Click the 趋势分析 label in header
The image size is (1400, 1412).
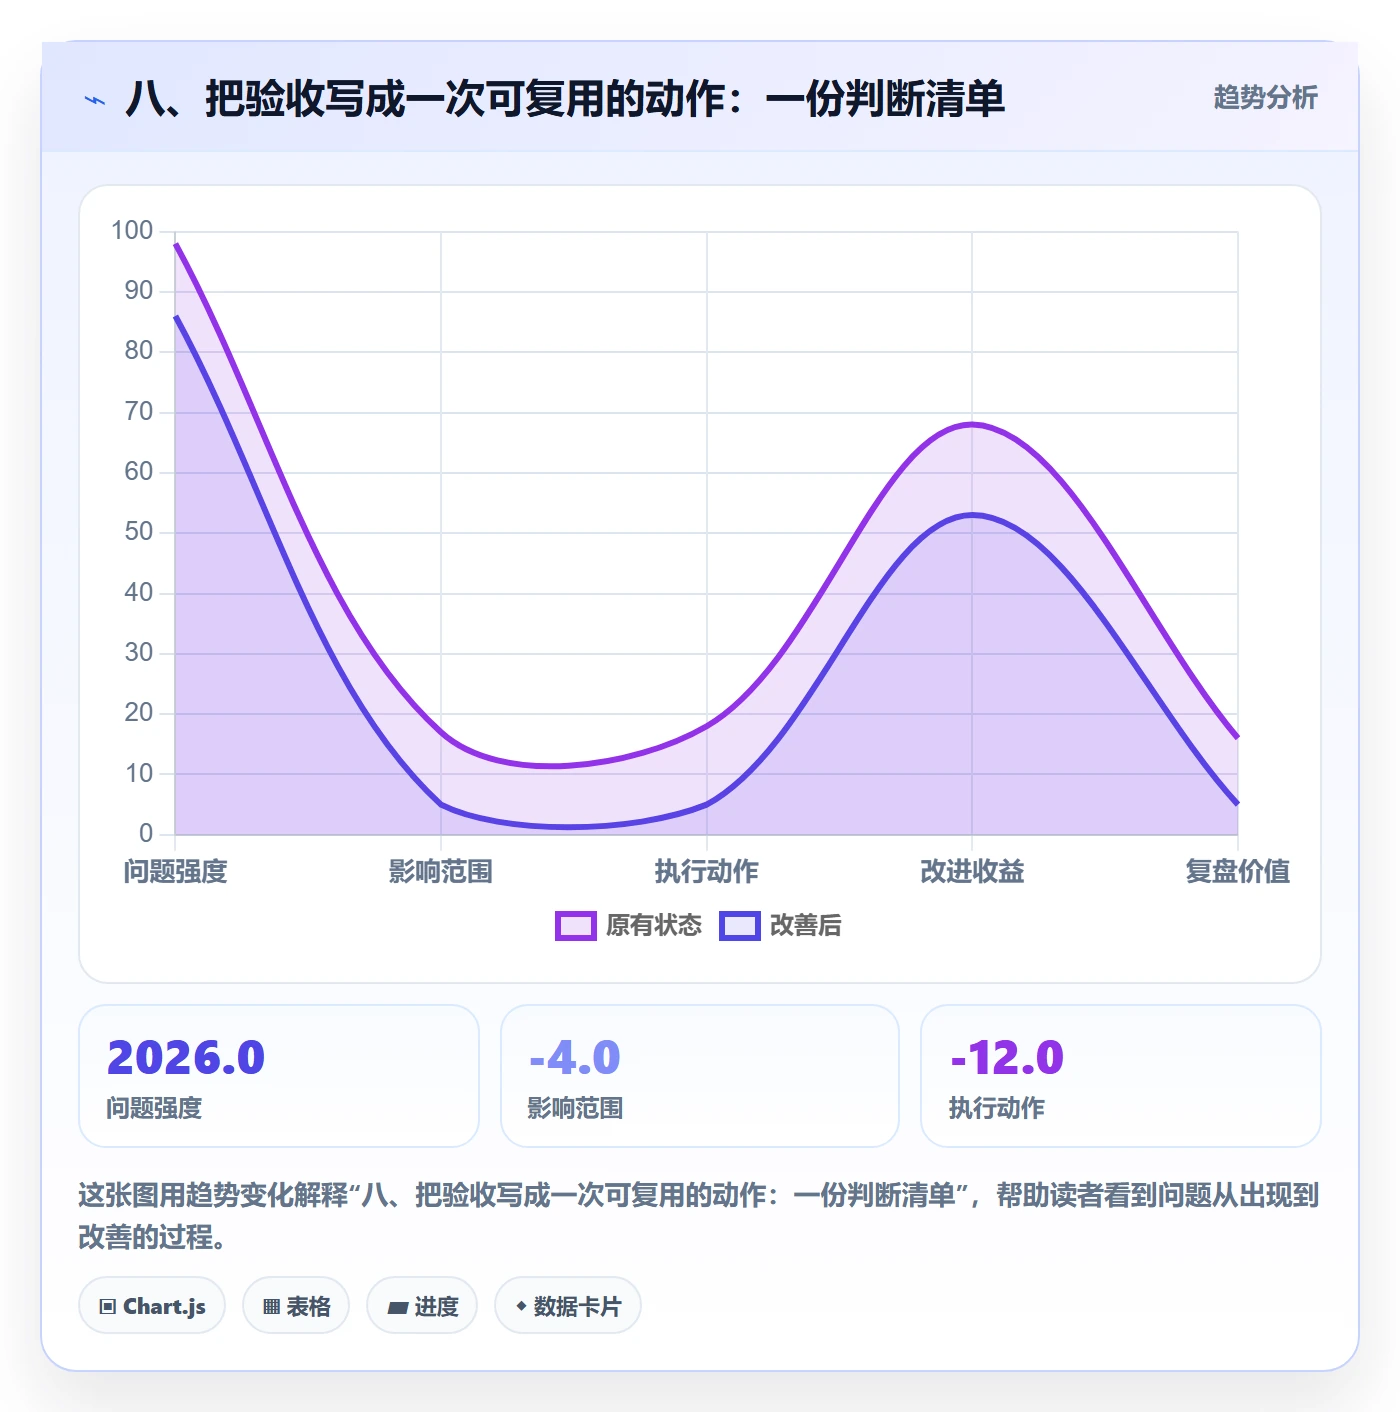(1265, 98)
